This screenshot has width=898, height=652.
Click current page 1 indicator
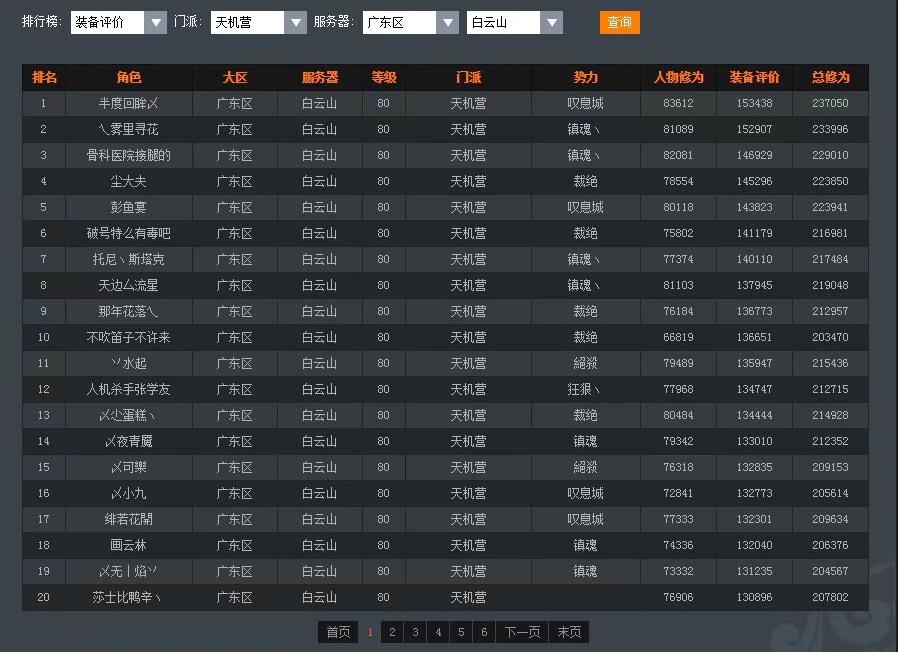(370, 632)
